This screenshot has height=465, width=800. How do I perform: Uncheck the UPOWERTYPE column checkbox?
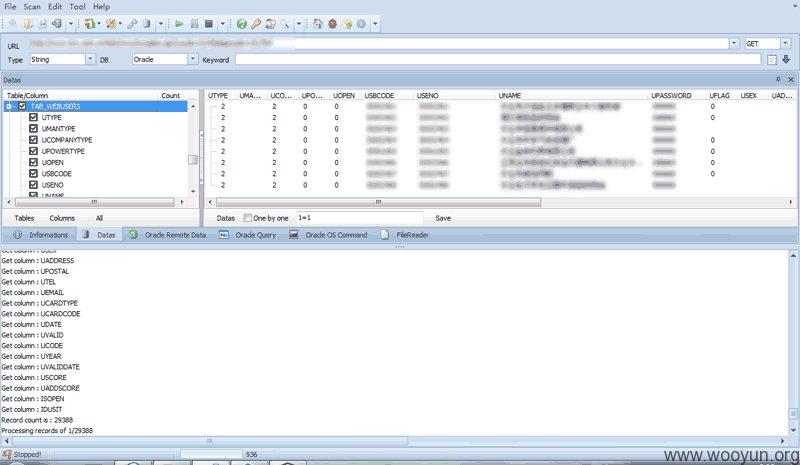34,151
